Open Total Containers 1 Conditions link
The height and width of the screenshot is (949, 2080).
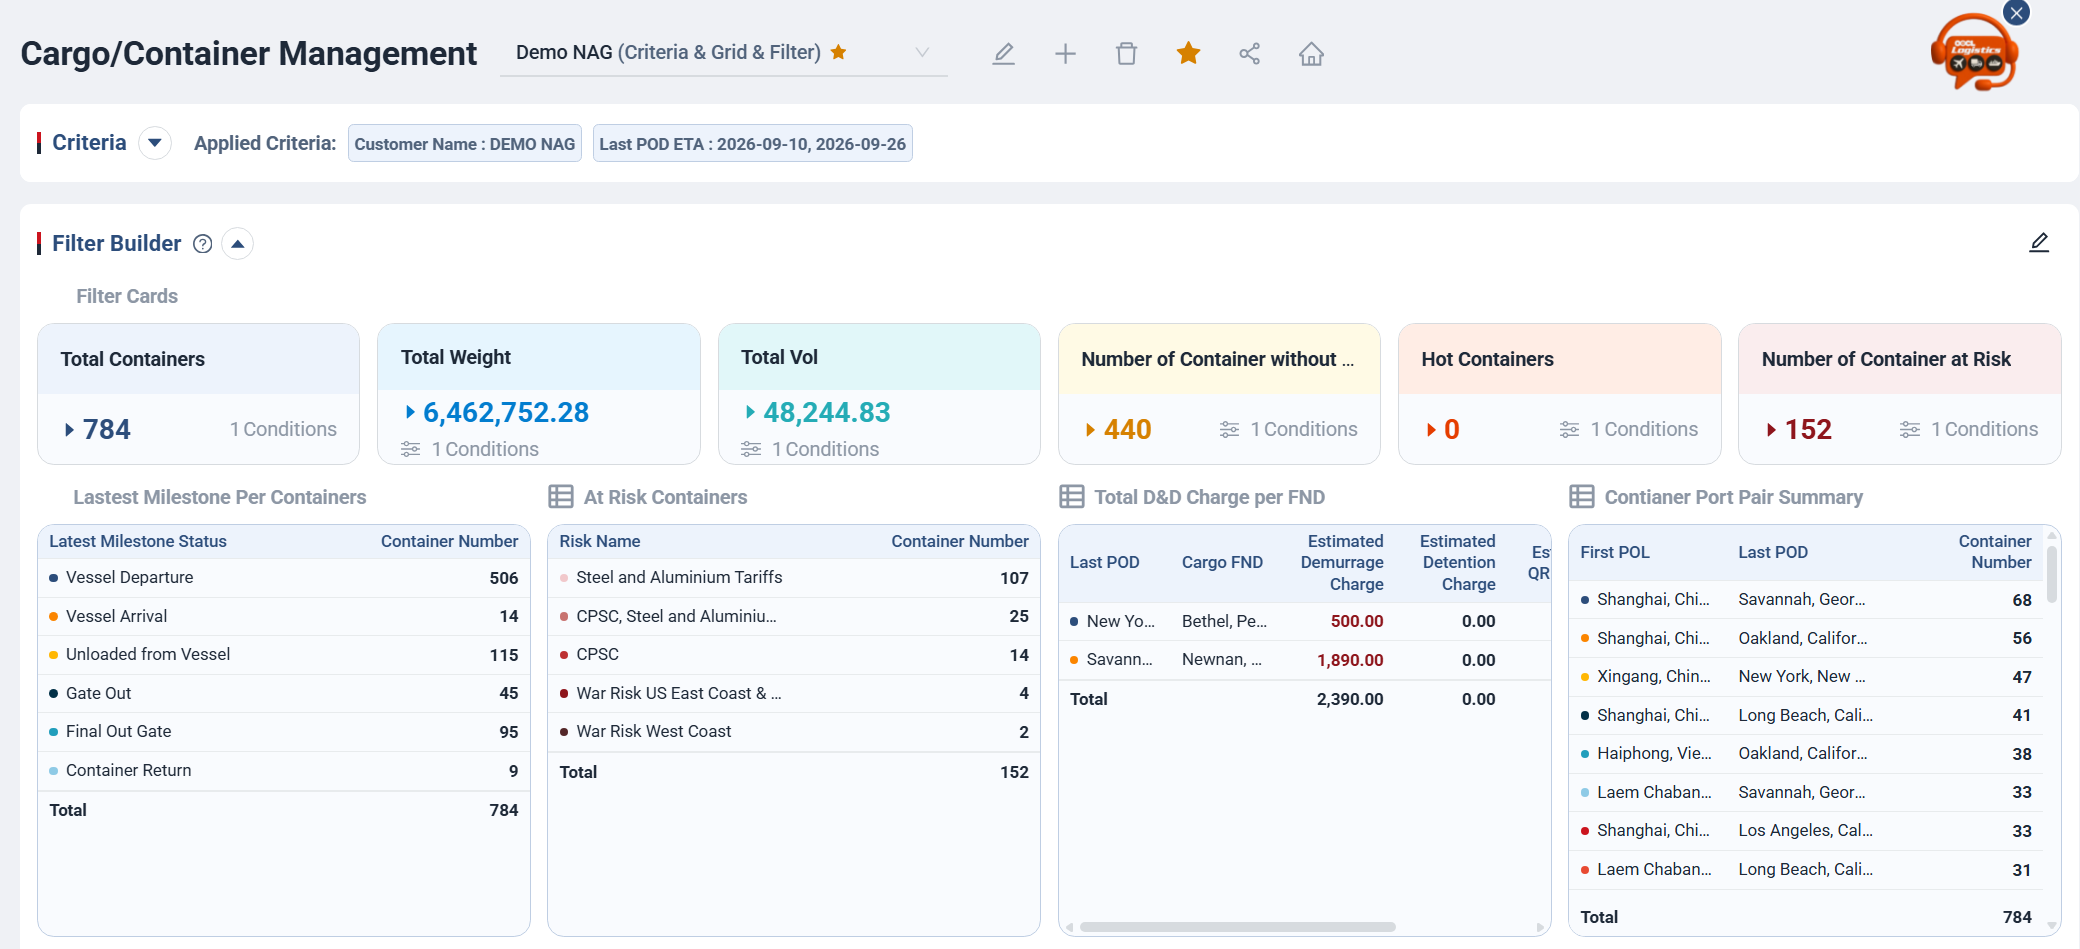point(283,429)
